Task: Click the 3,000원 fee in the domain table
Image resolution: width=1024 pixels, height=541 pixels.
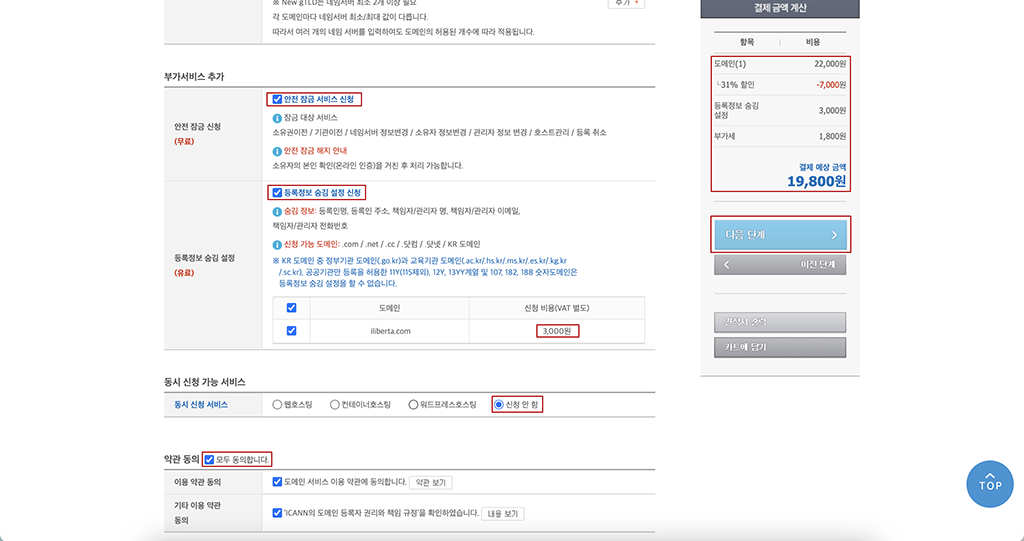Action: click(557, 331)
